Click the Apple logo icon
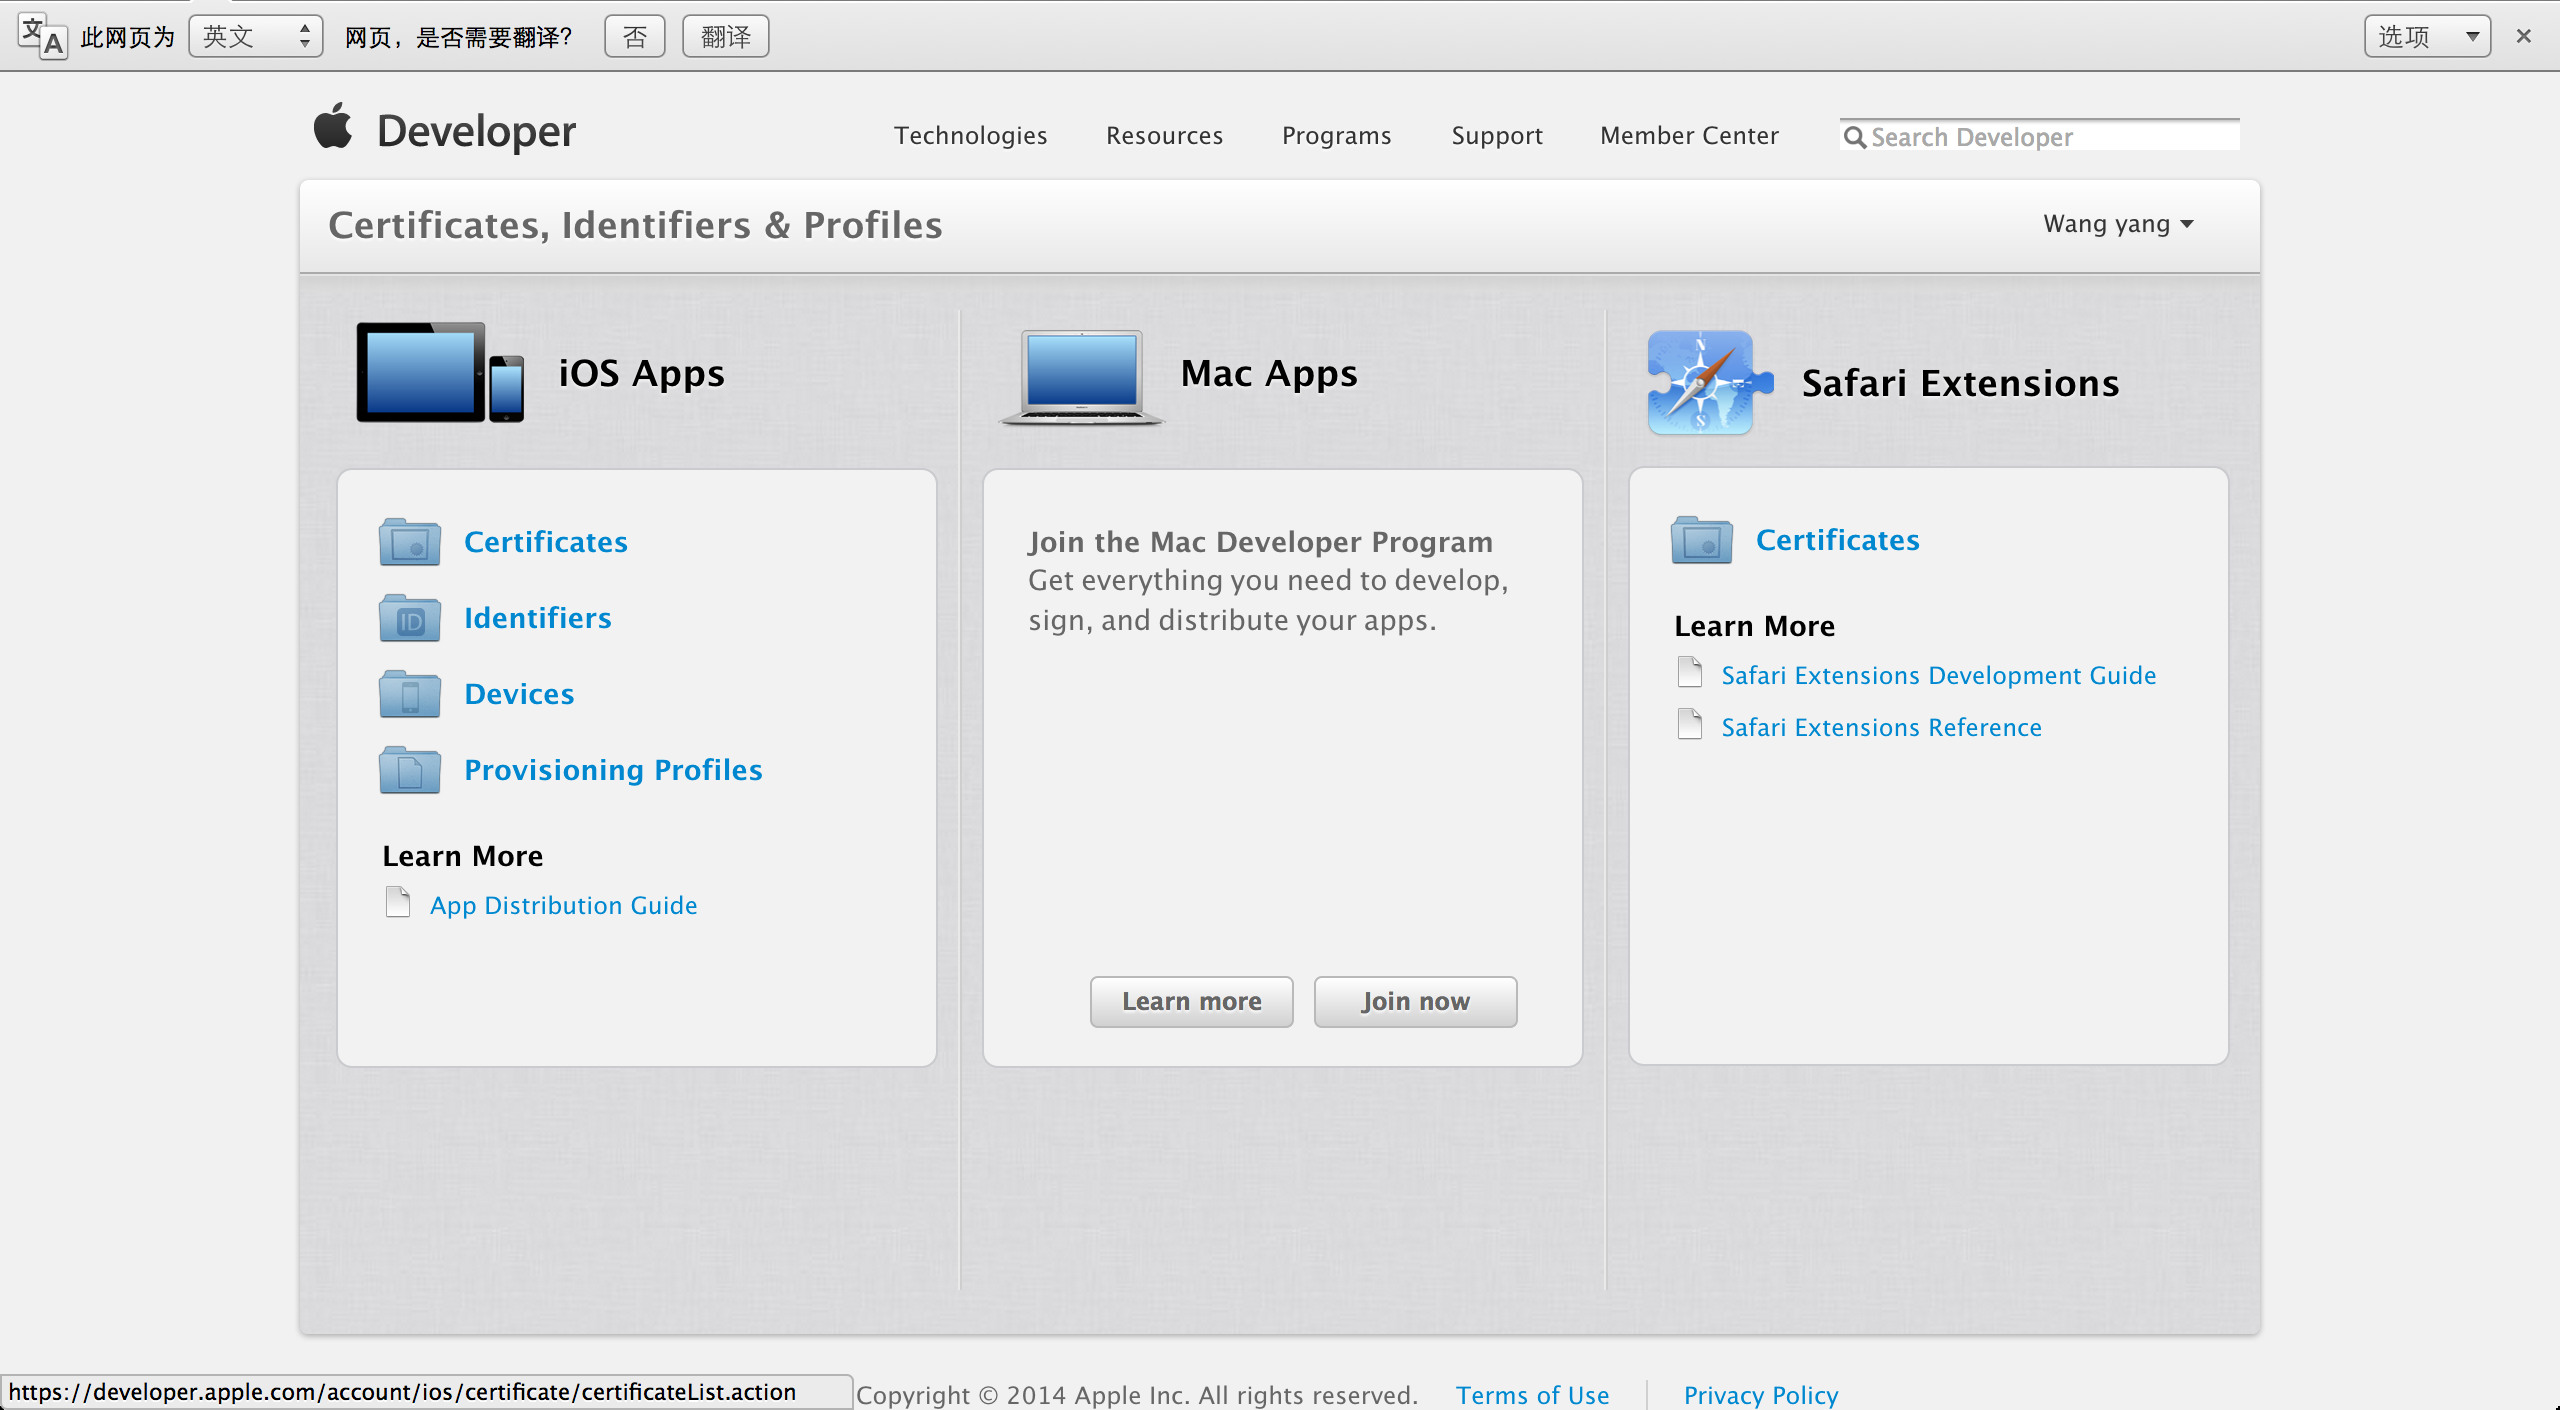Viewport: 2560px width, 1410px height. click(x=333, y=127)
